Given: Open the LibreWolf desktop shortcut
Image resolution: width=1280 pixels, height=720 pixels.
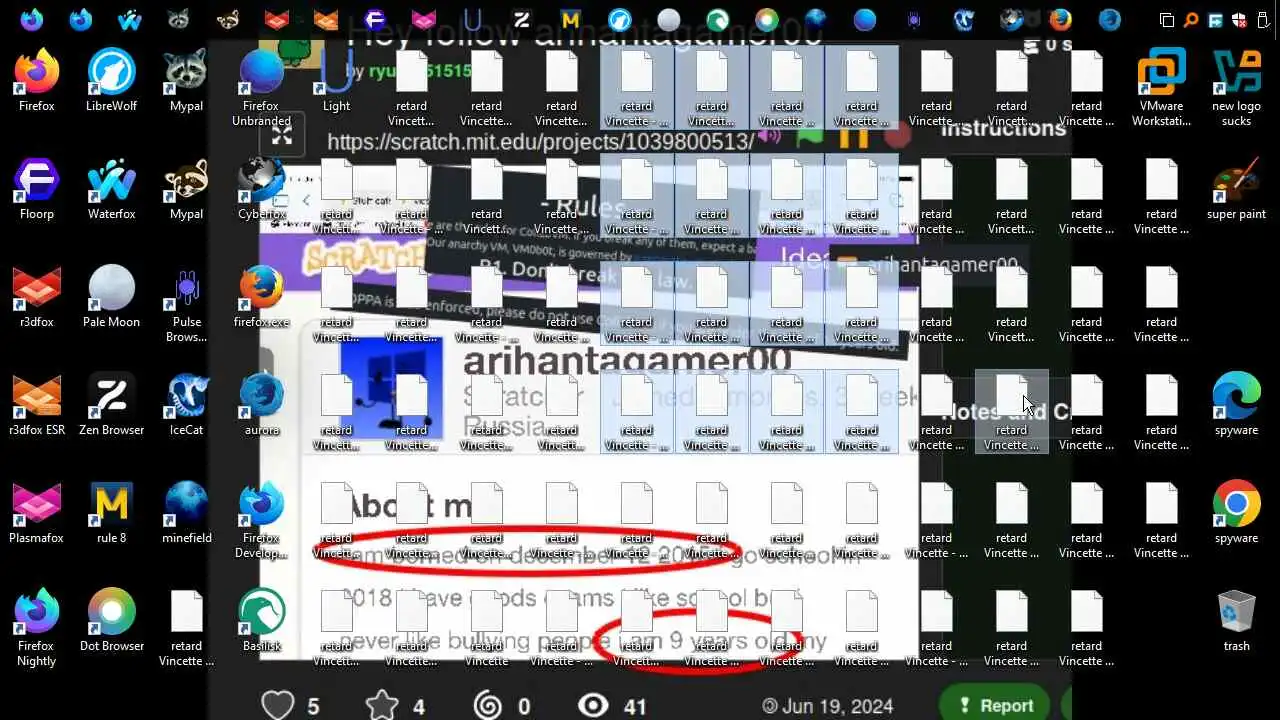Looking at the screenshot, I should pyautogui.click(x=111, y=80).
